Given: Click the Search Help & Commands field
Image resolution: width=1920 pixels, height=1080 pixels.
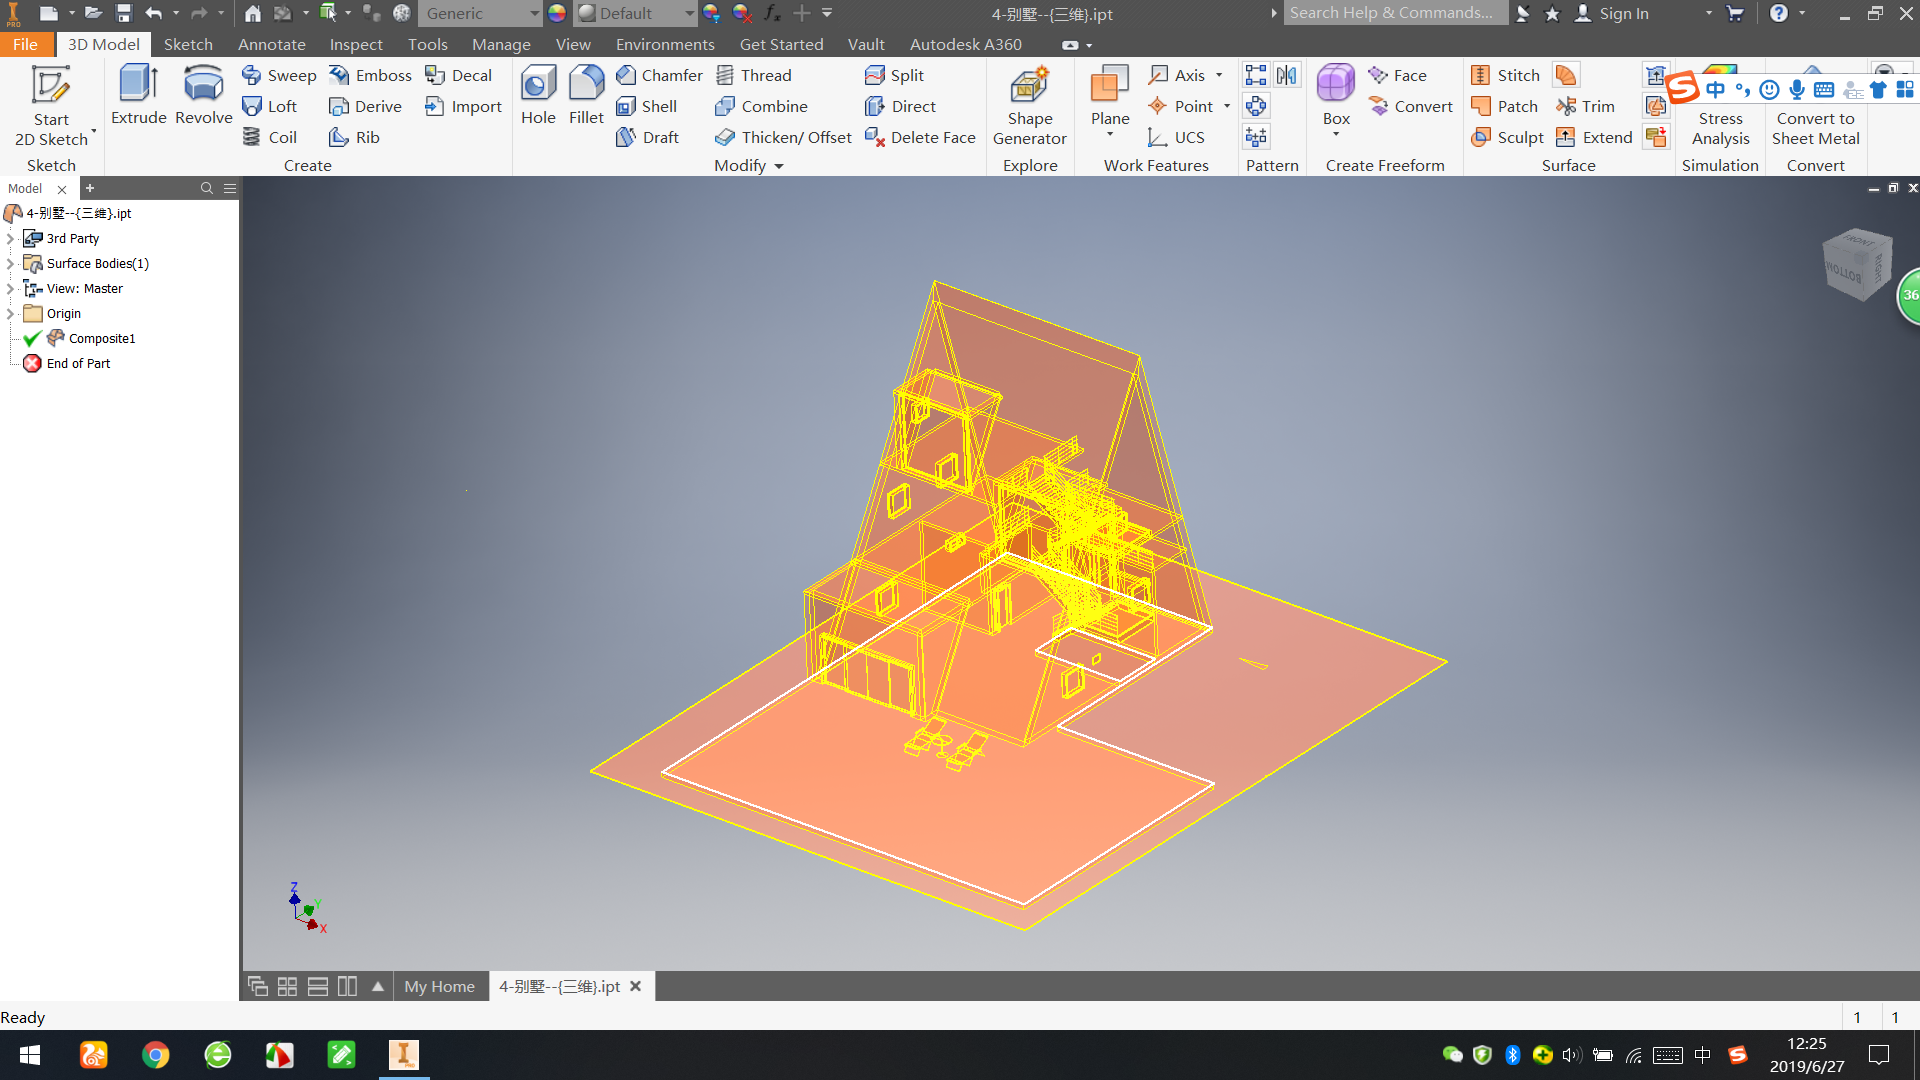Looking at the screenshot, I should tap(1394, 13).
